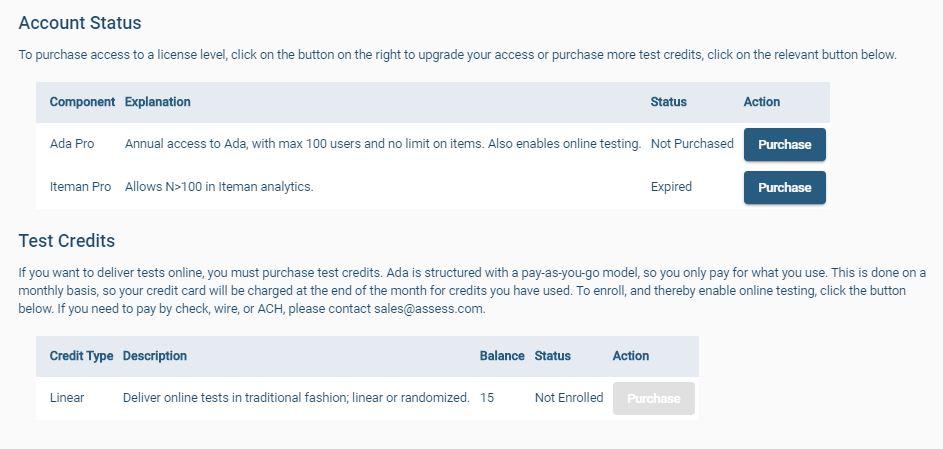Image resolution: width=943 pixels, height=449 pixels.
Task: Click the Component column header
Action: [82, 102]
